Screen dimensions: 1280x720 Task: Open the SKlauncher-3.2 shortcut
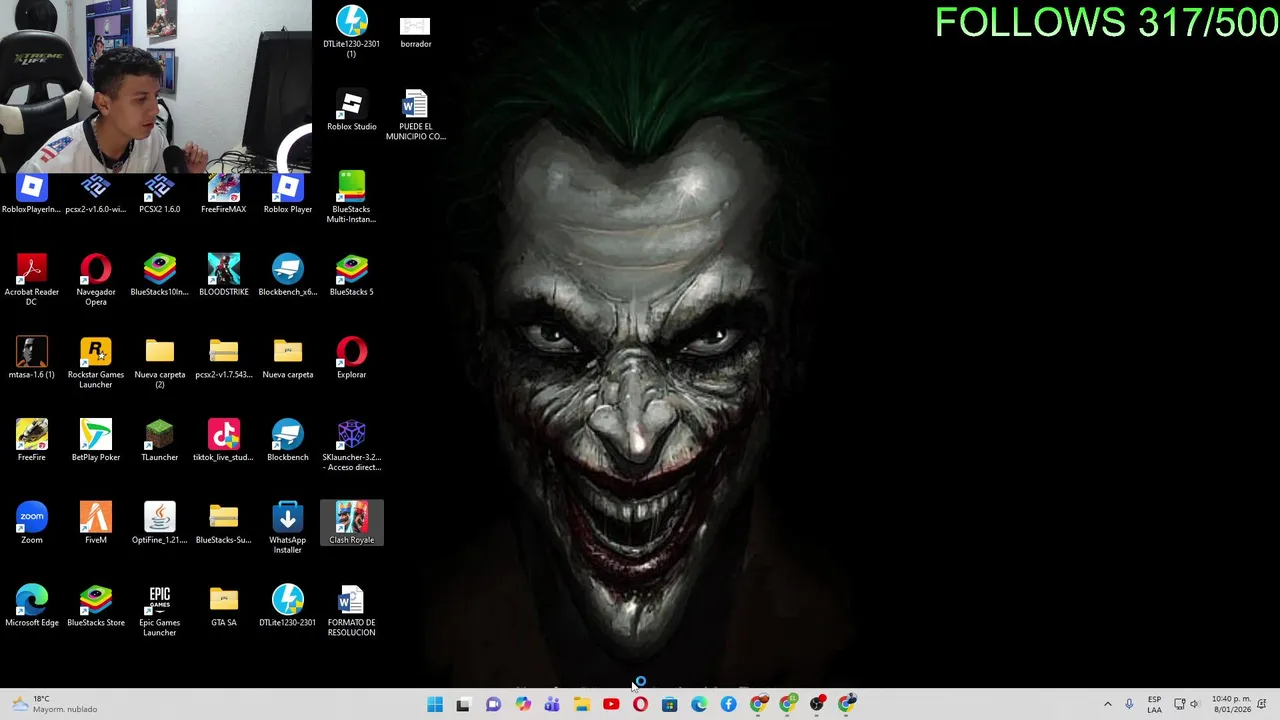click(351, 446)
